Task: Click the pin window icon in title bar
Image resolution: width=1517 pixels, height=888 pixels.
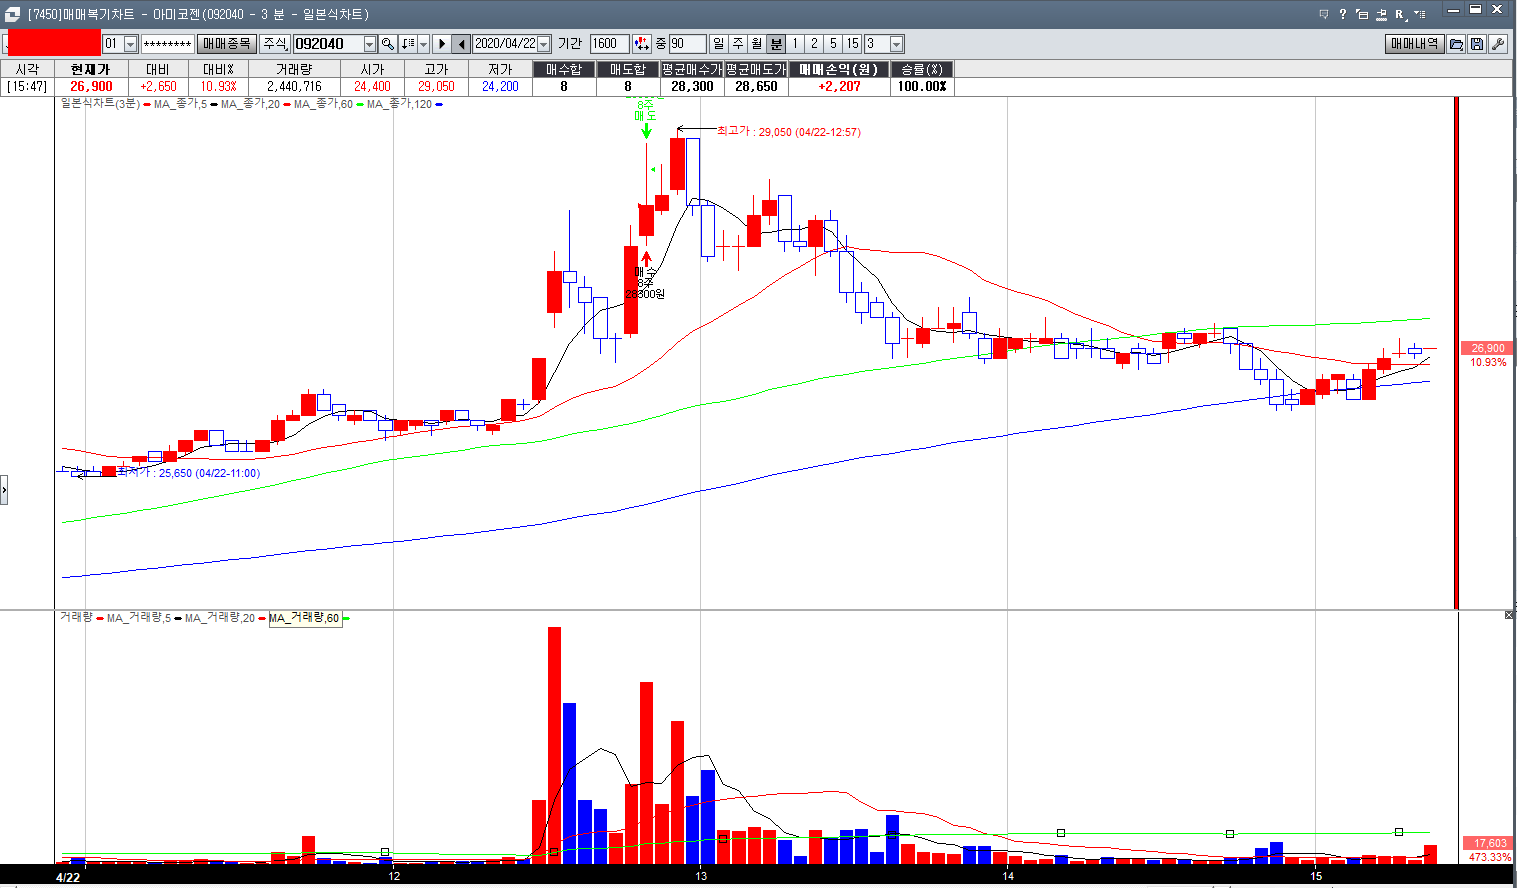Action: point(1381,14)
